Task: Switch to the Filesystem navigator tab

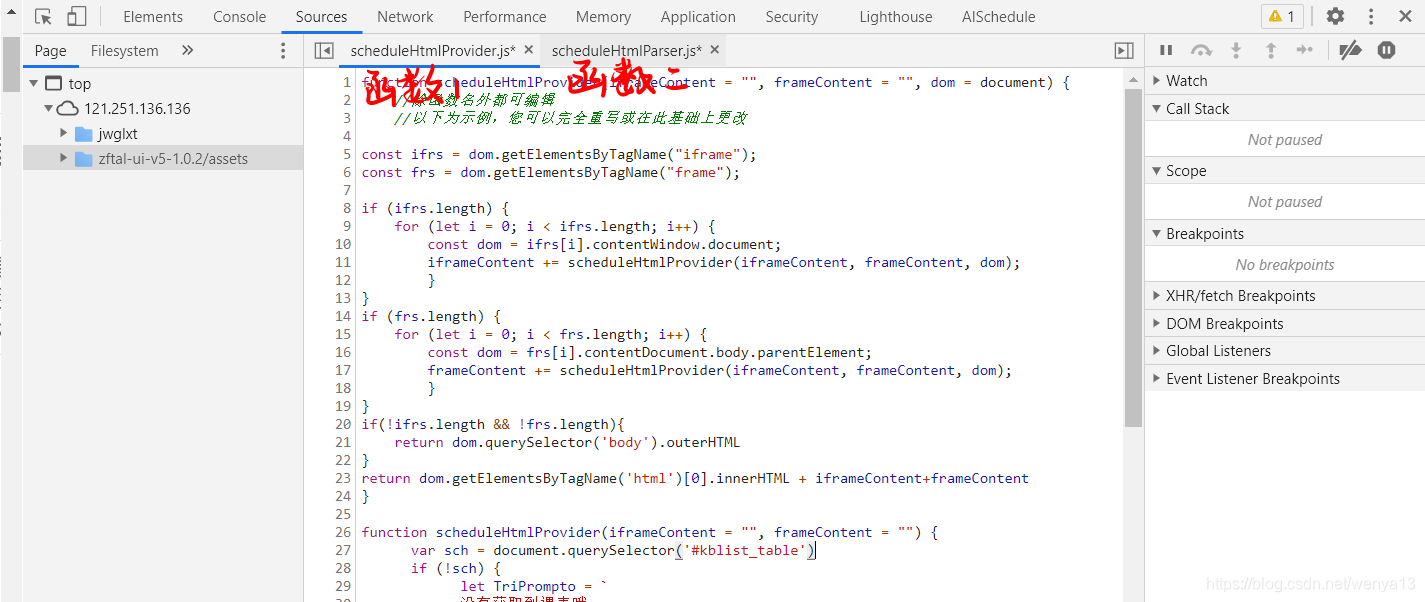Action: (124, 50)
